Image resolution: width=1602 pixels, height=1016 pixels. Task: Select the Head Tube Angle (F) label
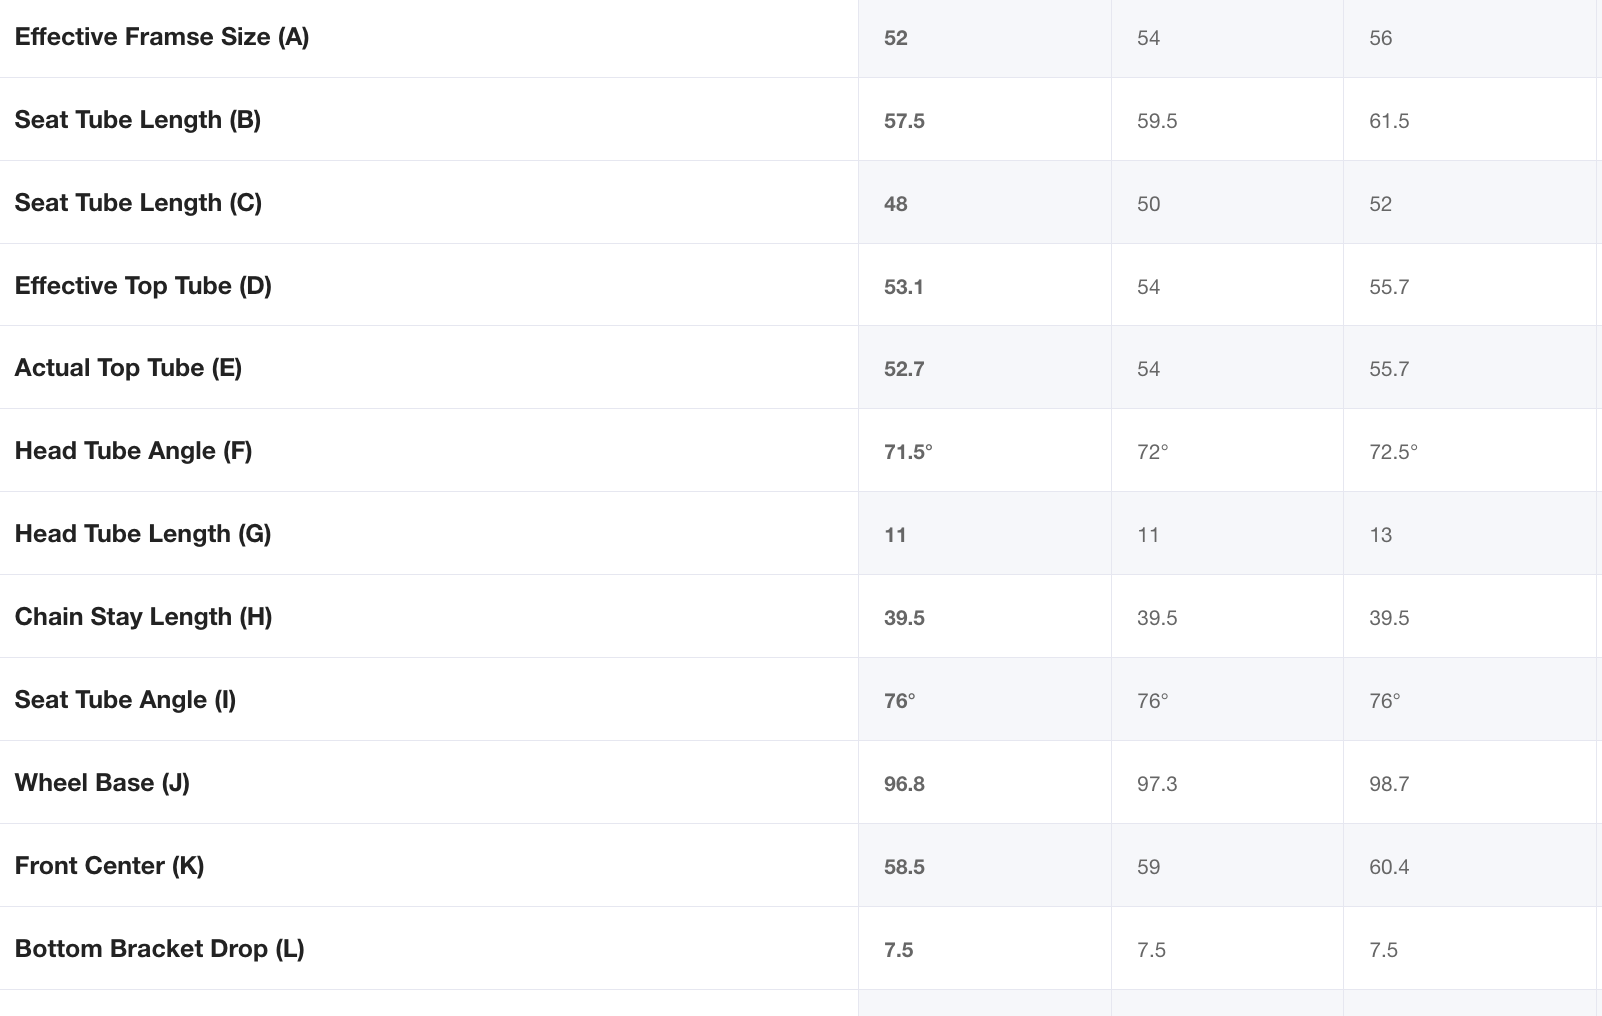[x=133, y=451]
